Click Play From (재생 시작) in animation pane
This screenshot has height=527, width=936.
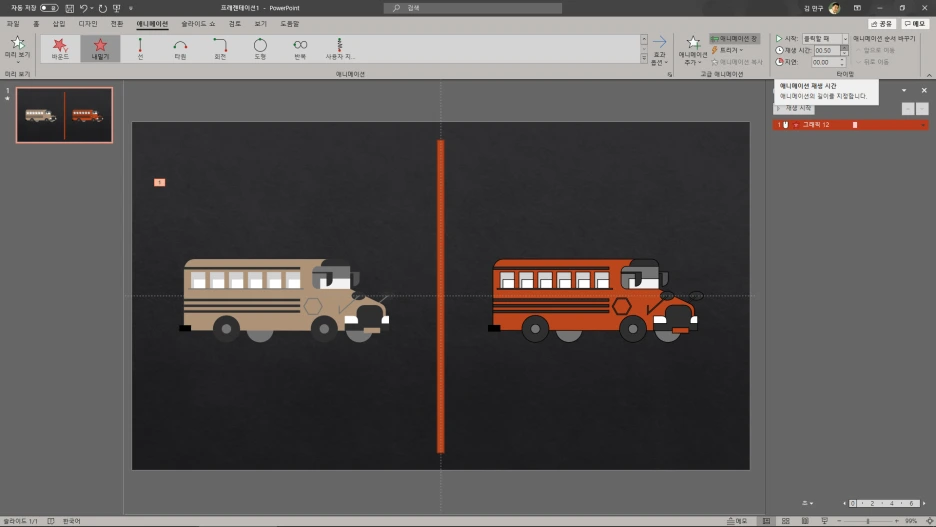794,108
